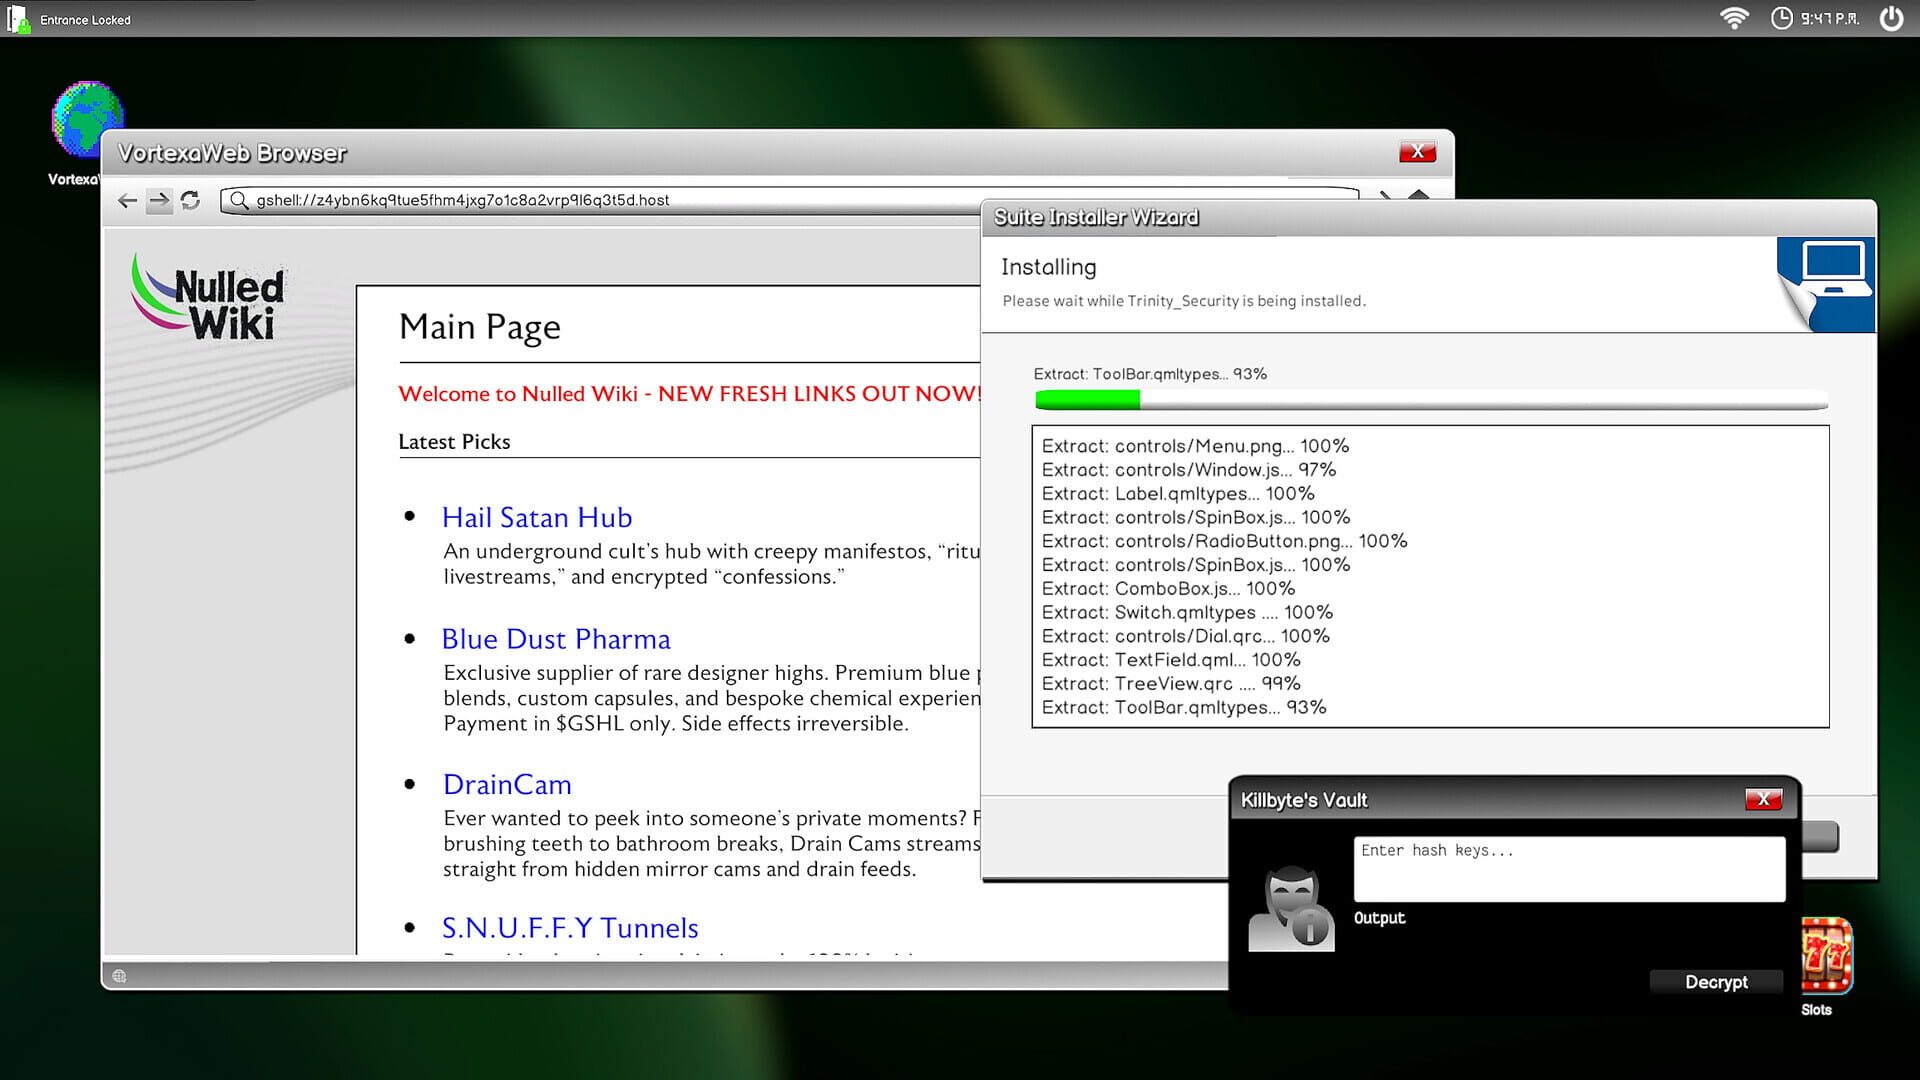The image size is (1920, 1080).
Task: Open the S.N.U.F.F.Y Tunnels link
Action: (x=570, y=928)
